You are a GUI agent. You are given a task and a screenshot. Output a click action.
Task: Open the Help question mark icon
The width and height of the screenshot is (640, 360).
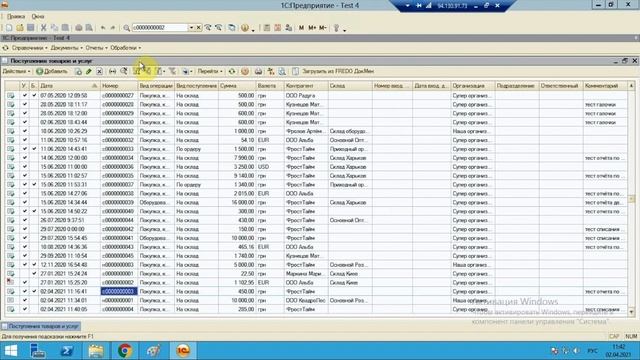tap(244, 28)
